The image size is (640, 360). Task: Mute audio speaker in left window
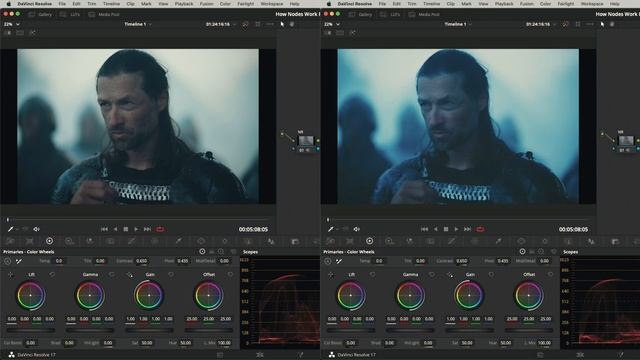point(36,229)
